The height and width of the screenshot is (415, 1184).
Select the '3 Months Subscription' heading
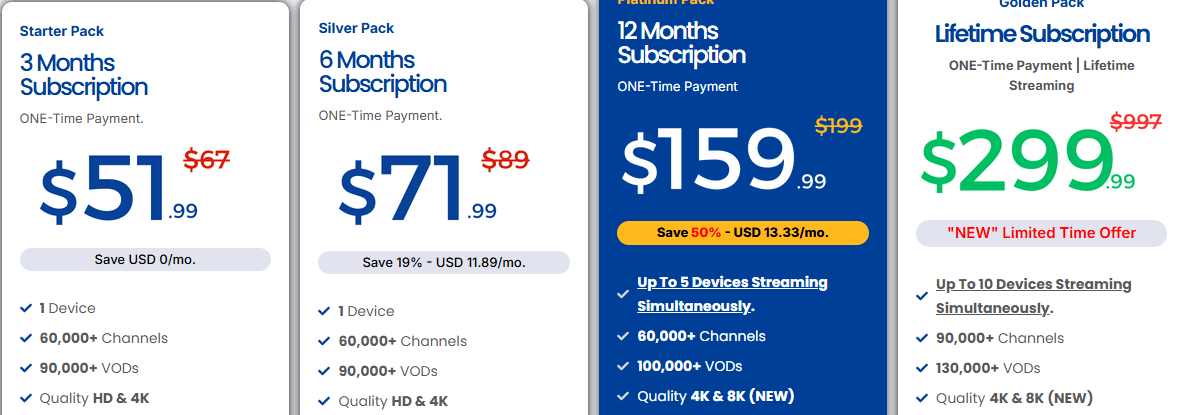tap(84, 75)
